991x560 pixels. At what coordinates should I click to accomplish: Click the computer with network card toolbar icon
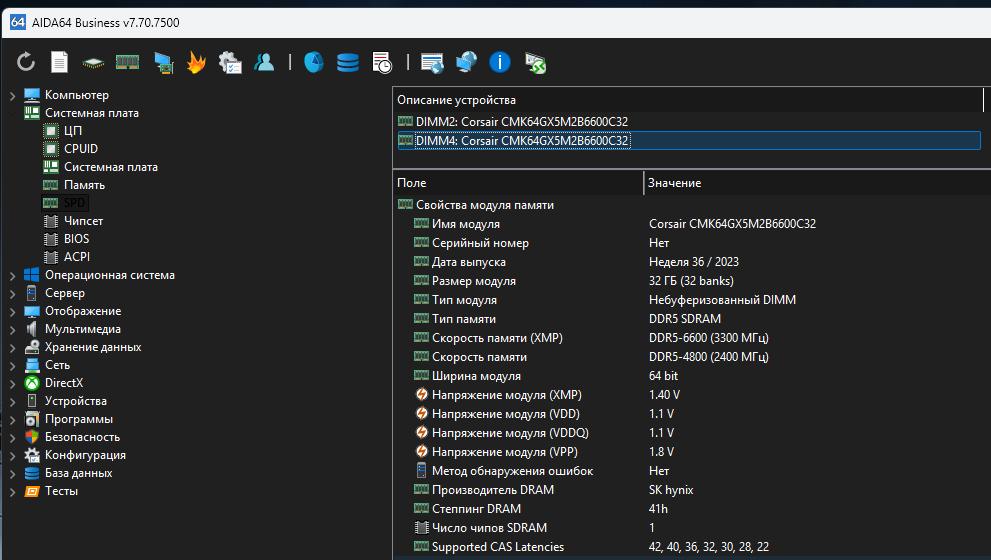point(163,63)
